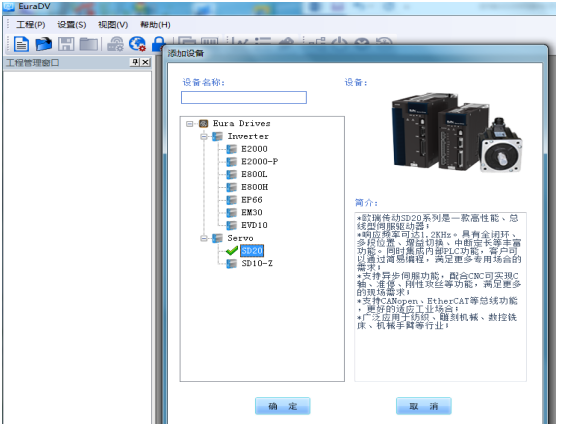Open the 工程(P) menu
The width and height of the screenshot is (561, 425).
point(30,25)
